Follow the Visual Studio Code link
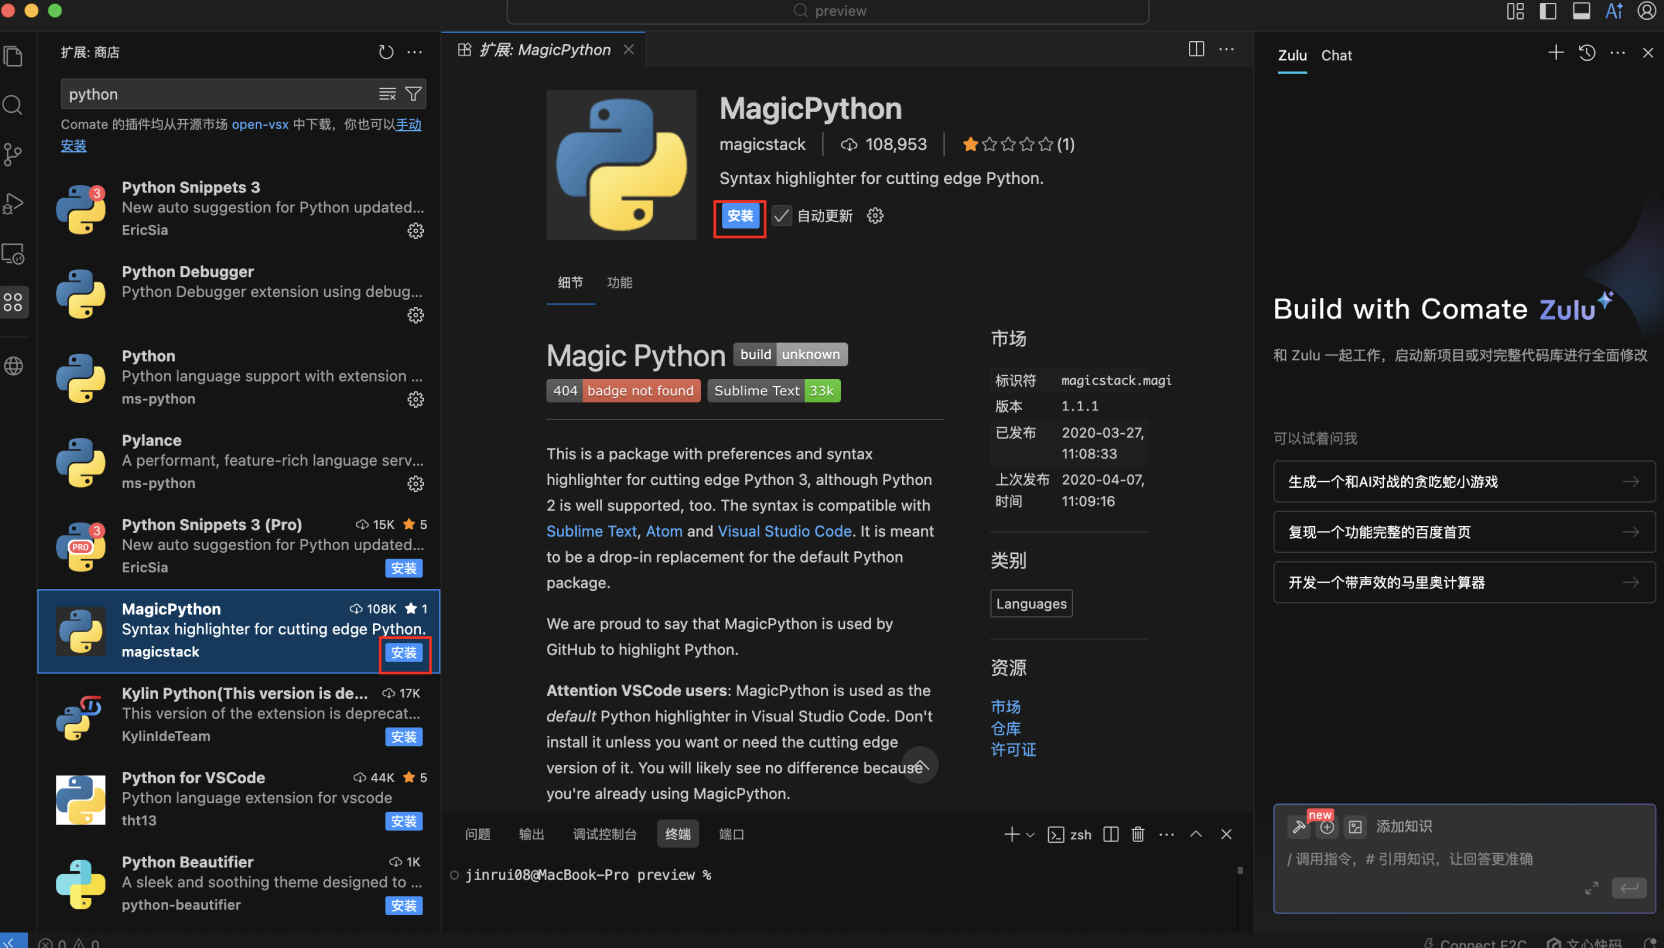 [785, 532]
